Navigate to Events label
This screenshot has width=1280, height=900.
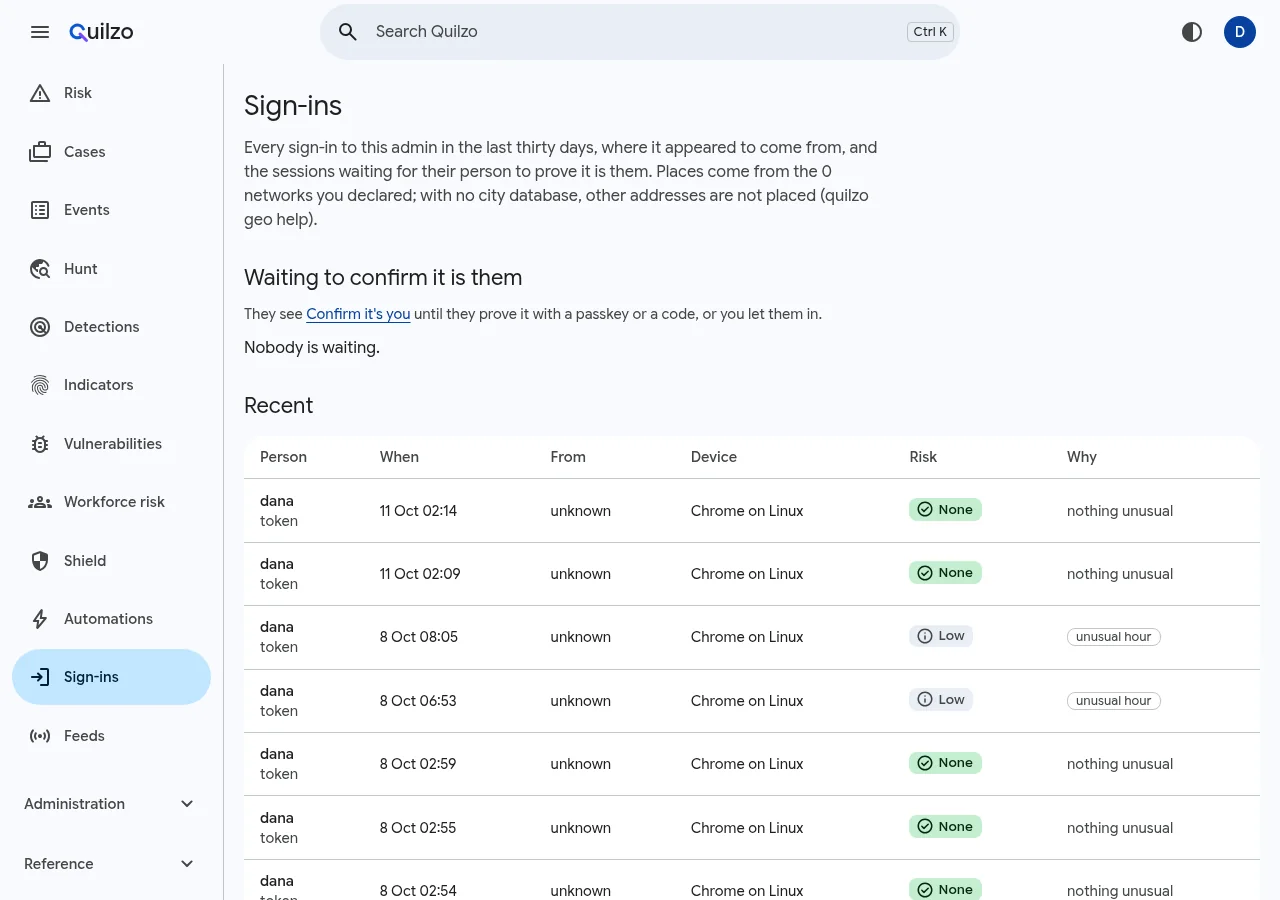[87, 210]
